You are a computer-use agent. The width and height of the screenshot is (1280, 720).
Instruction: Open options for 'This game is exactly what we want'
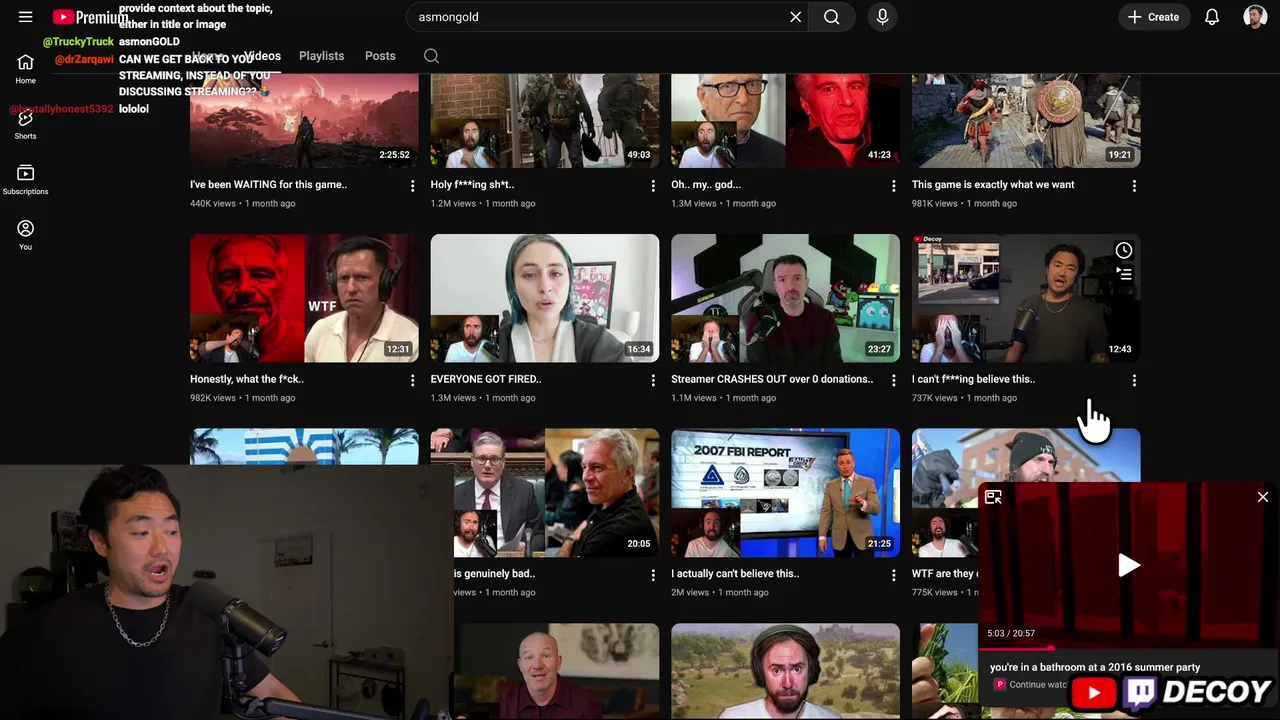point(1134,186)
